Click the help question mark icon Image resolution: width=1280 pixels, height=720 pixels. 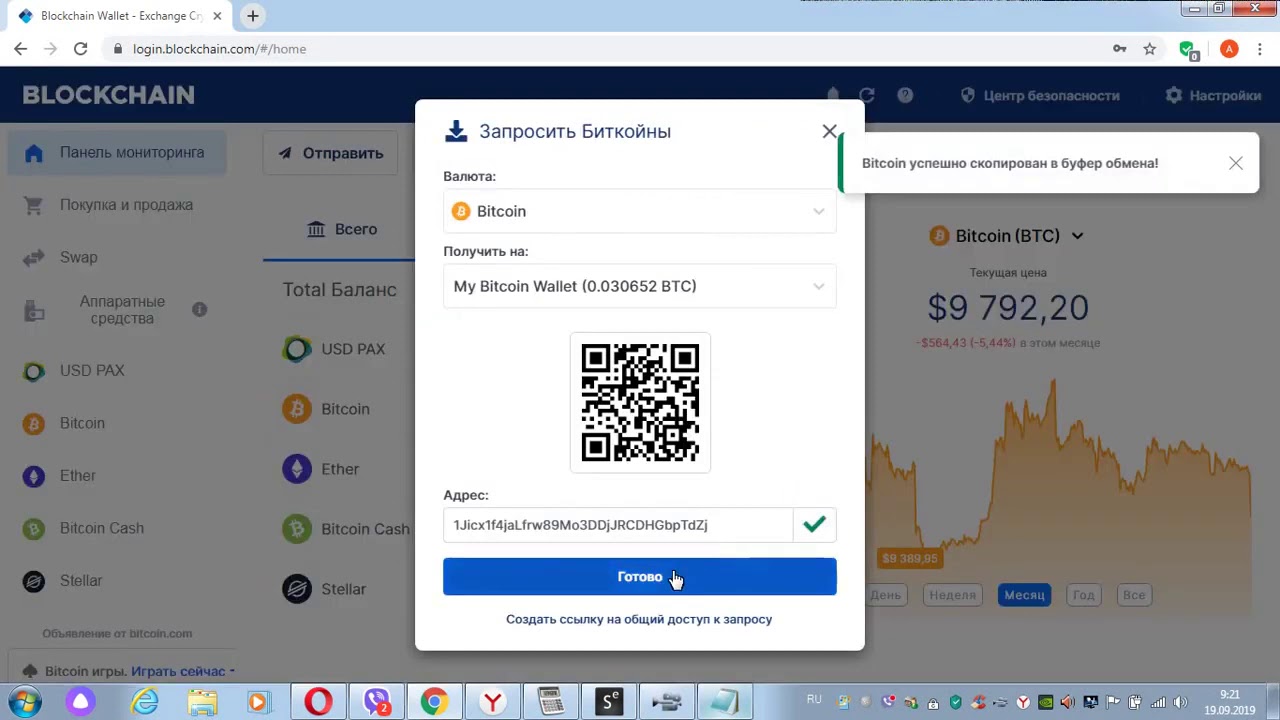(x=905, y=95)
